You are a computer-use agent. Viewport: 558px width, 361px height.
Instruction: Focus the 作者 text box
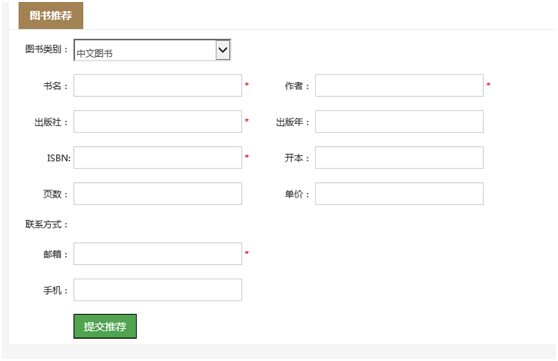click(399, 85)
